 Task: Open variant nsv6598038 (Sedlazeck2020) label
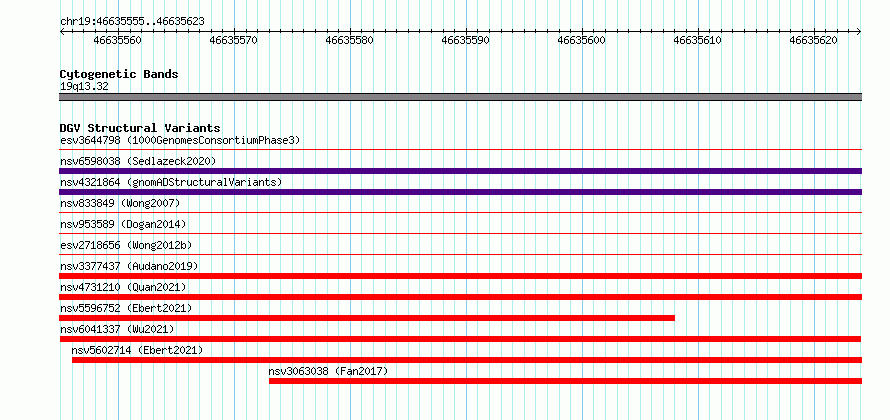coord(138,161)
